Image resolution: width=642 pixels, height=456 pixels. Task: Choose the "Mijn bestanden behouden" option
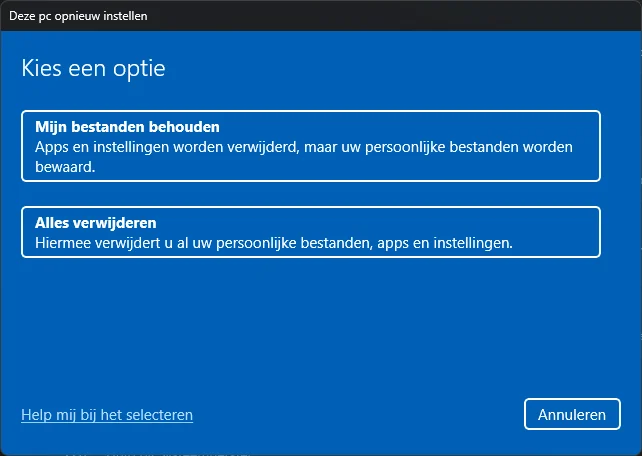click(311, 146)
